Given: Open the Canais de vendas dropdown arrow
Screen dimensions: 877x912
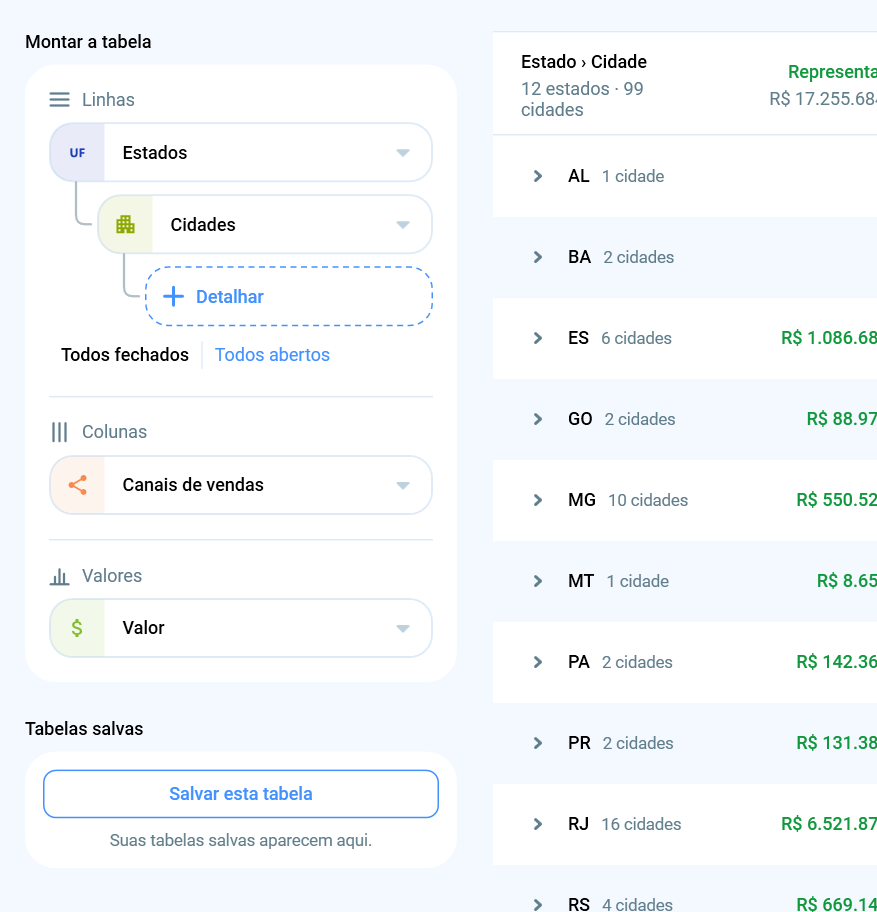Looking at the screenshot, I should [x=403, y=486].
